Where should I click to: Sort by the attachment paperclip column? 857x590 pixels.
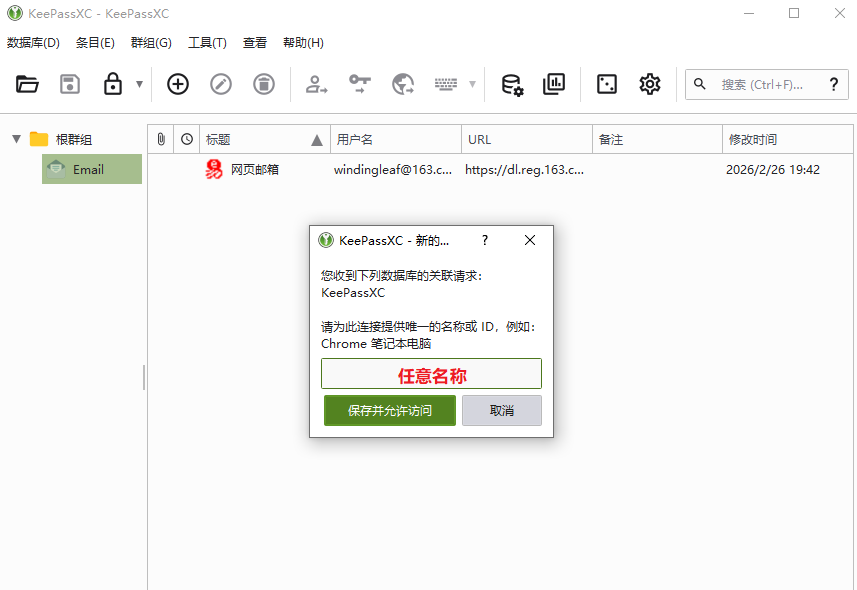pyautogui.click(x=161, y=139)
